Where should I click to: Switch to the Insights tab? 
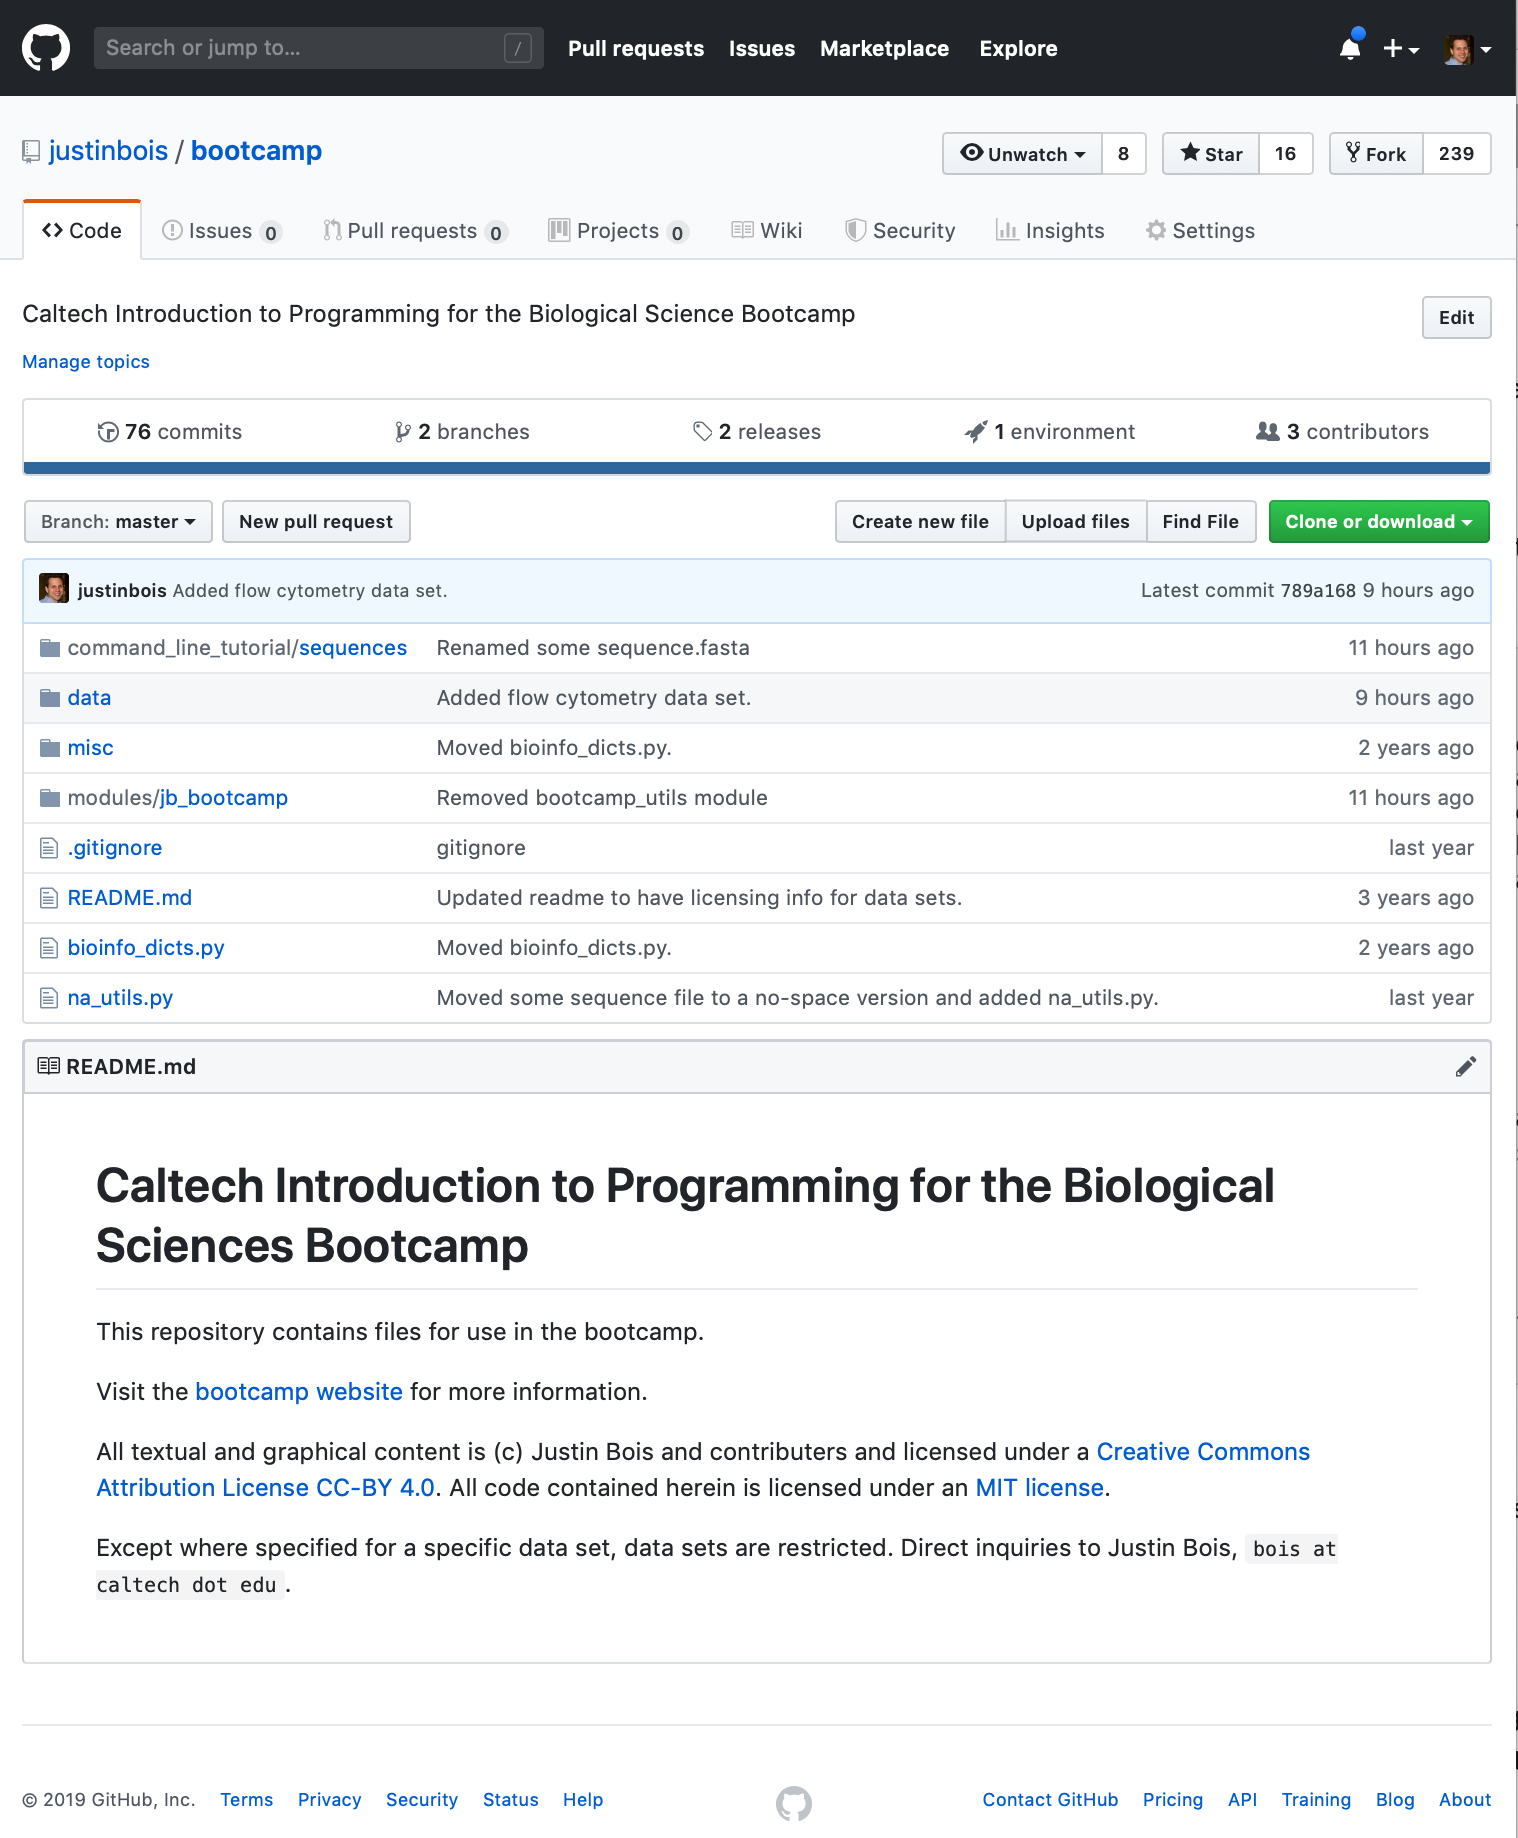tap(1050, 231)
